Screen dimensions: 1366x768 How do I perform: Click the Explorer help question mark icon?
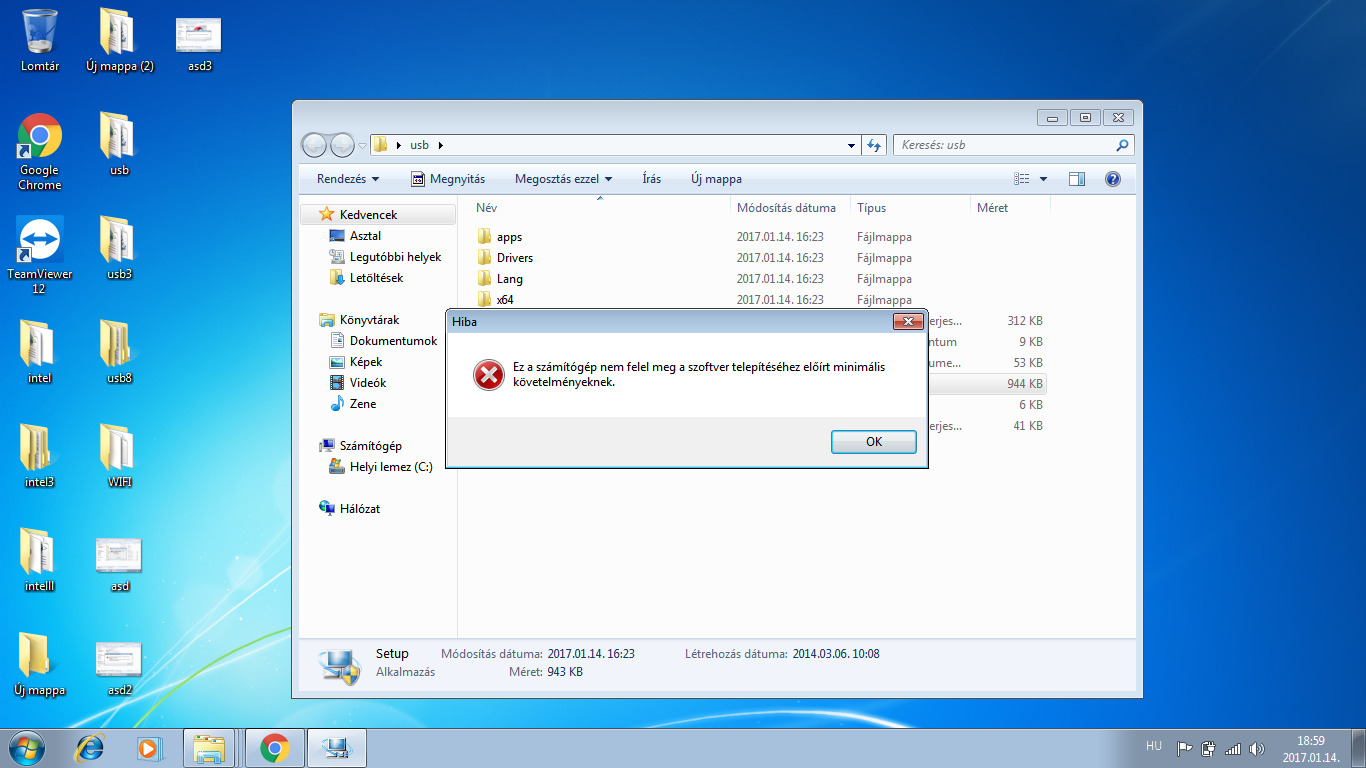(1112, 179)
